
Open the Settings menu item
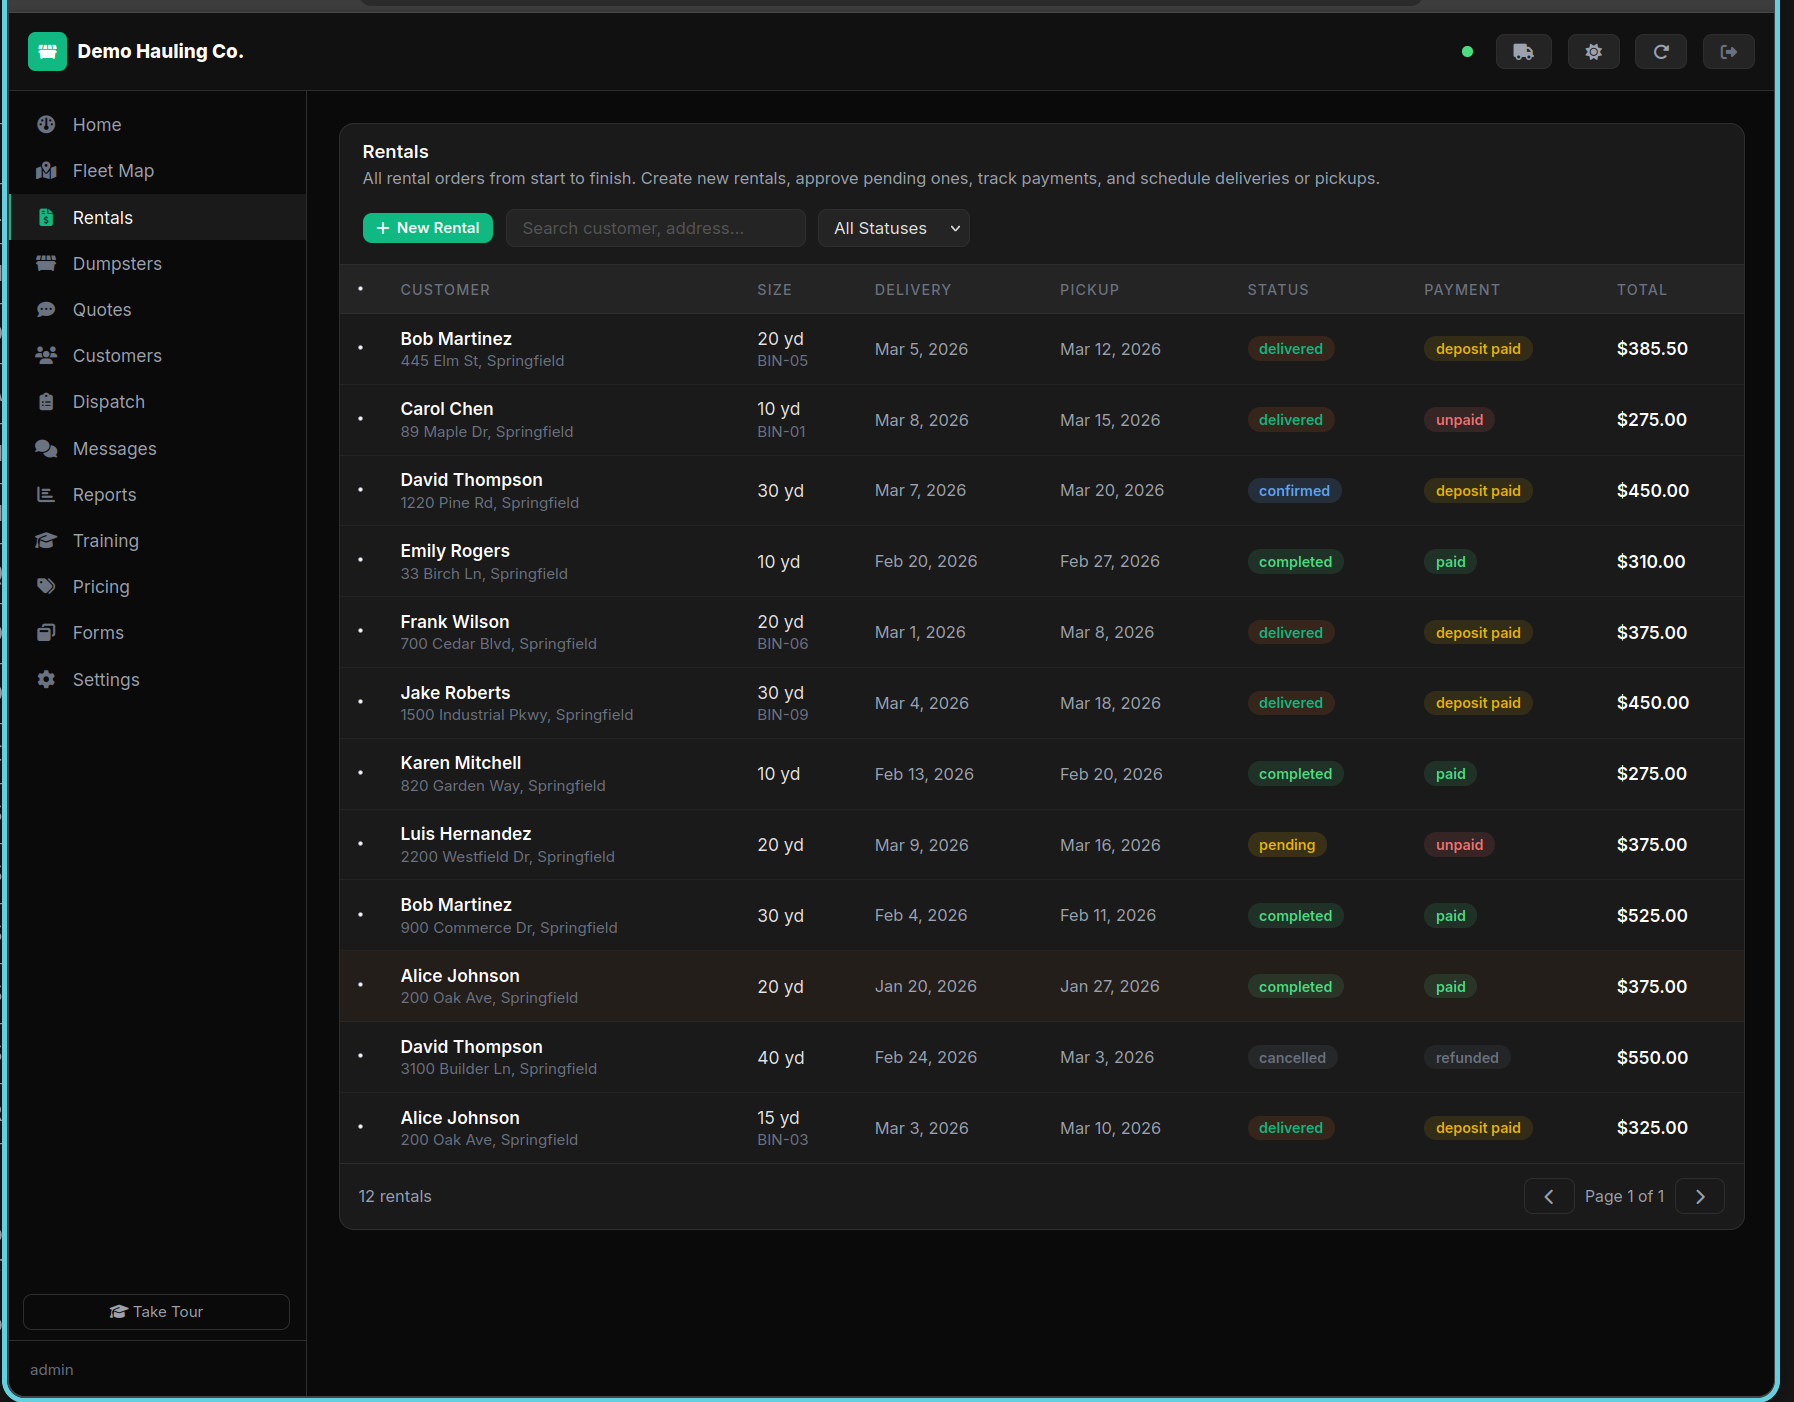point(106,680)
